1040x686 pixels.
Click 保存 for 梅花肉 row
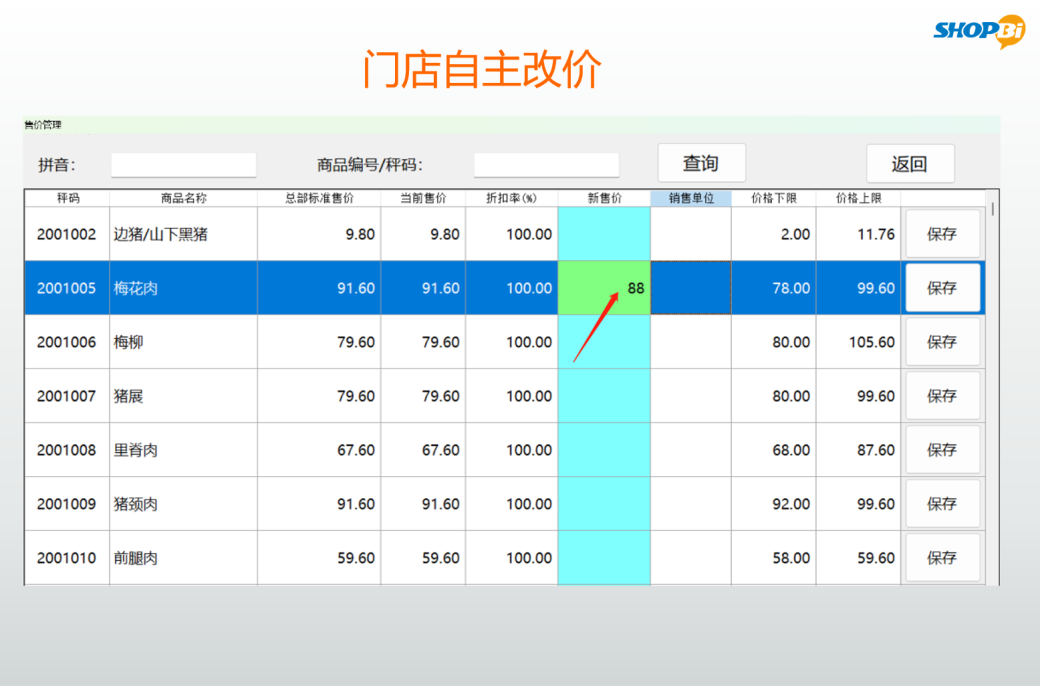pos(942,288)
